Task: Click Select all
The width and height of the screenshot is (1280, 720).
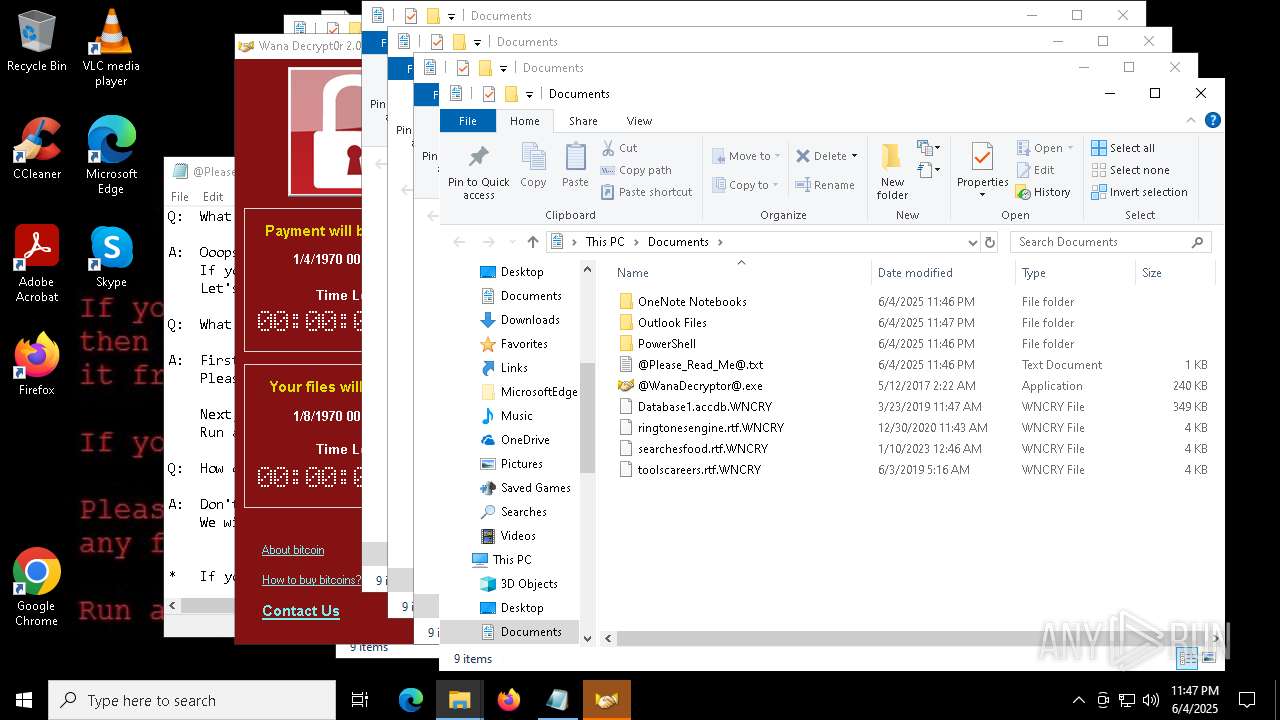Action: click(x=1123, y=148)
